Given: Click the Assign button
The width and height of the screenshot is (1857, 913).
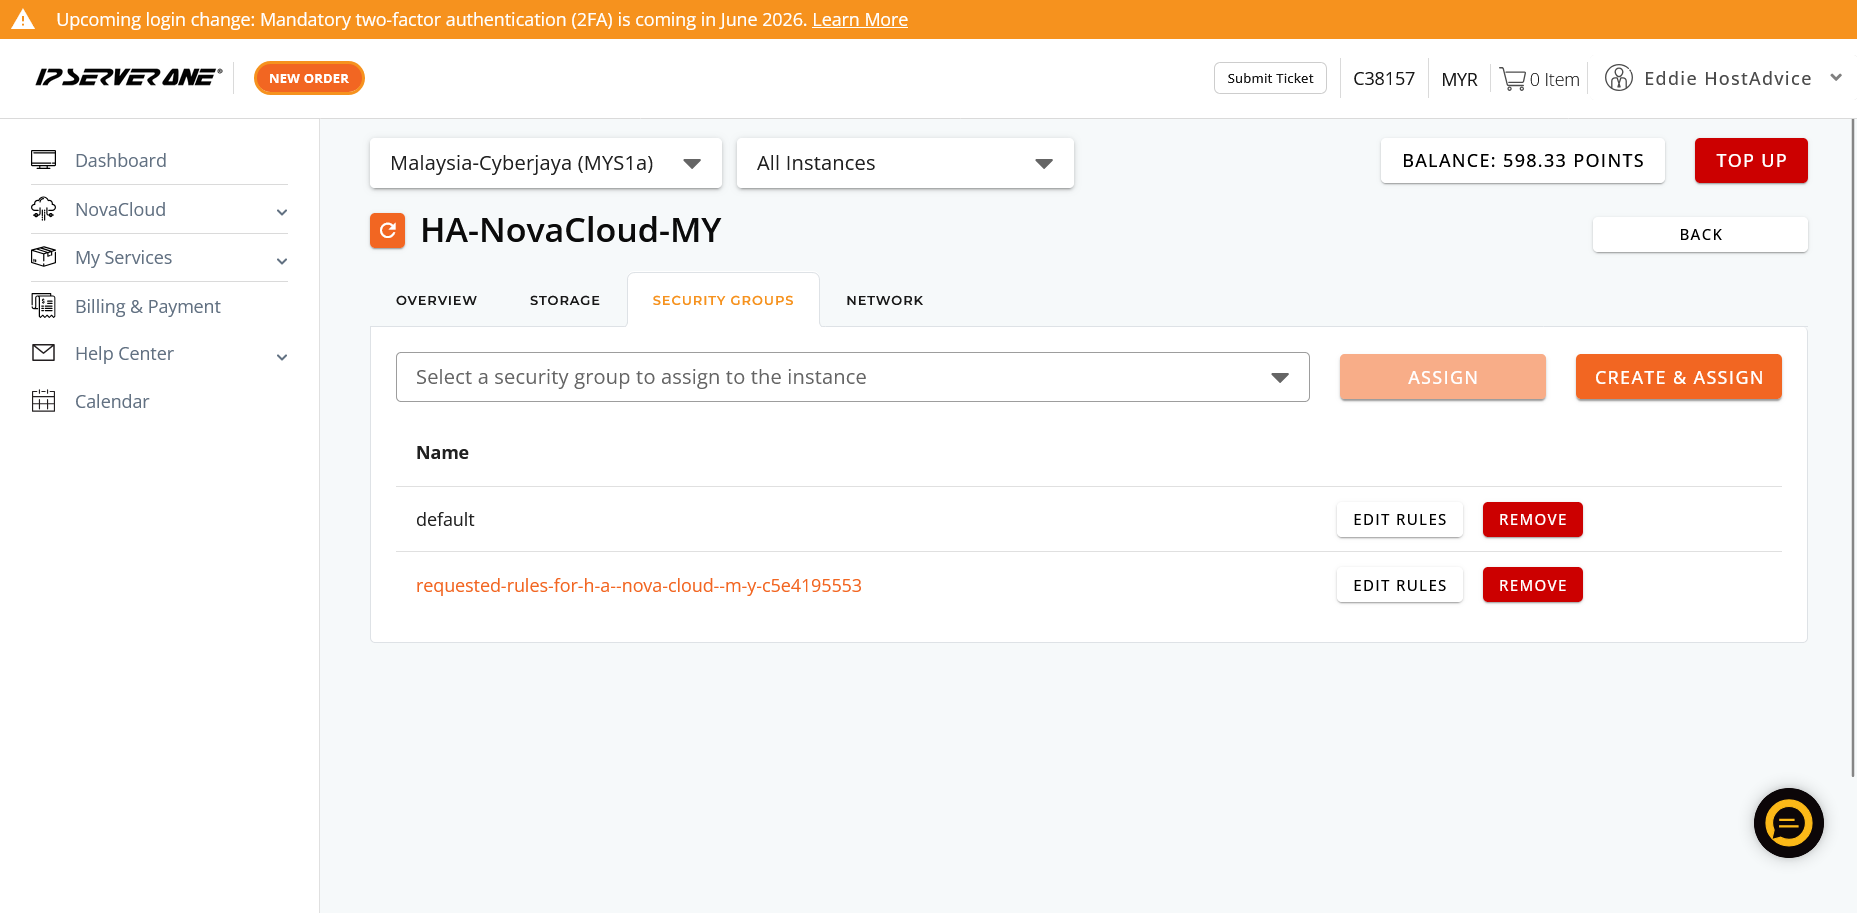Looking at the screenshot, I should pos(1442,377).
